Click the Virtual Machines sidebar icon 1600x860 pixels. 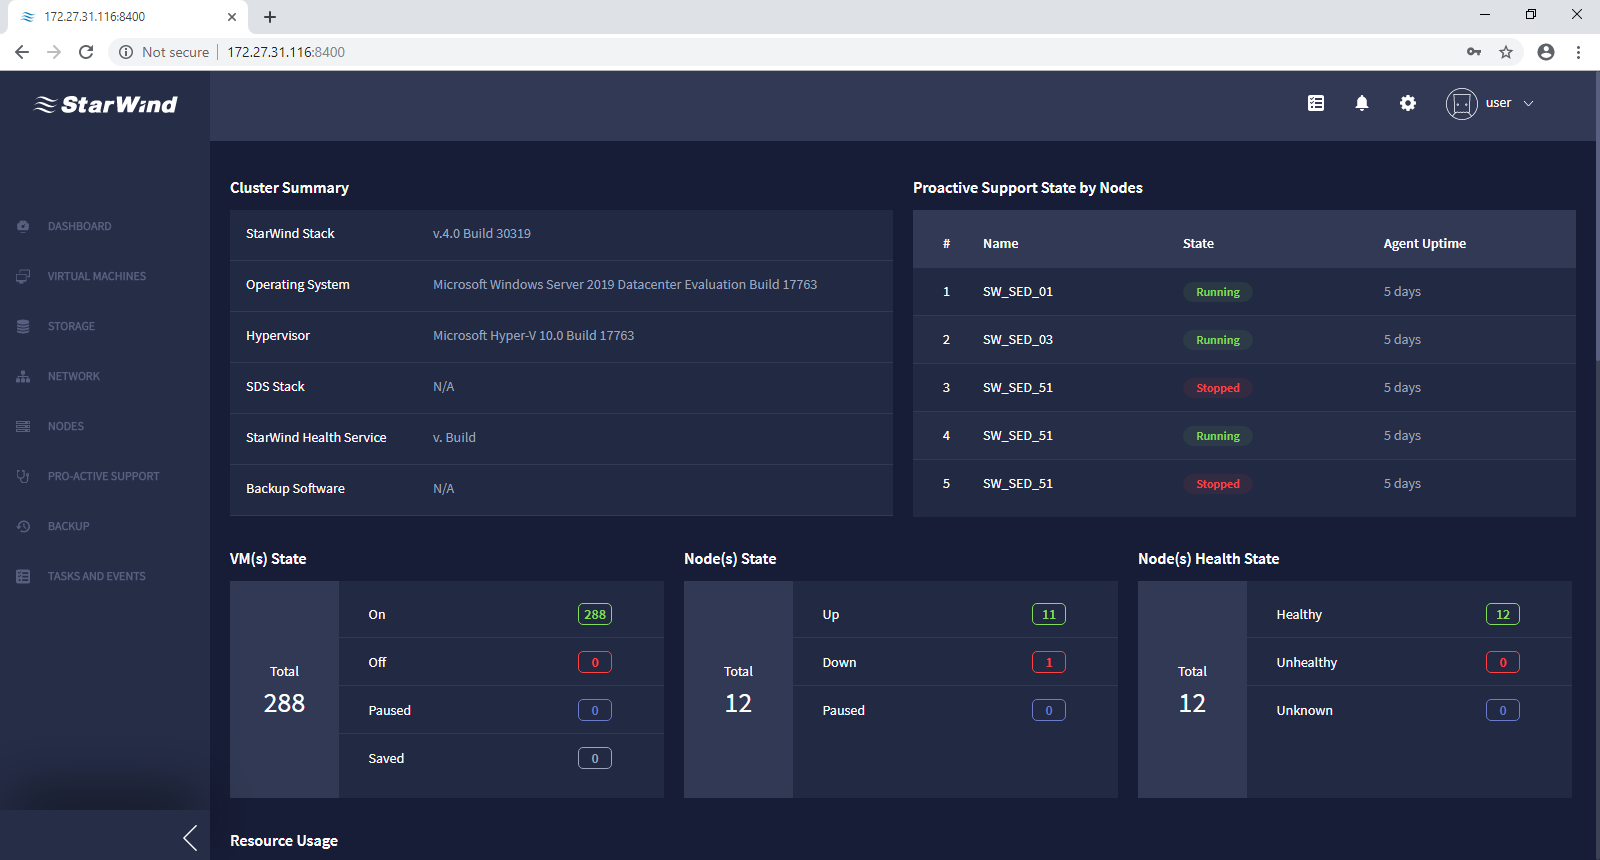point(23,276)
